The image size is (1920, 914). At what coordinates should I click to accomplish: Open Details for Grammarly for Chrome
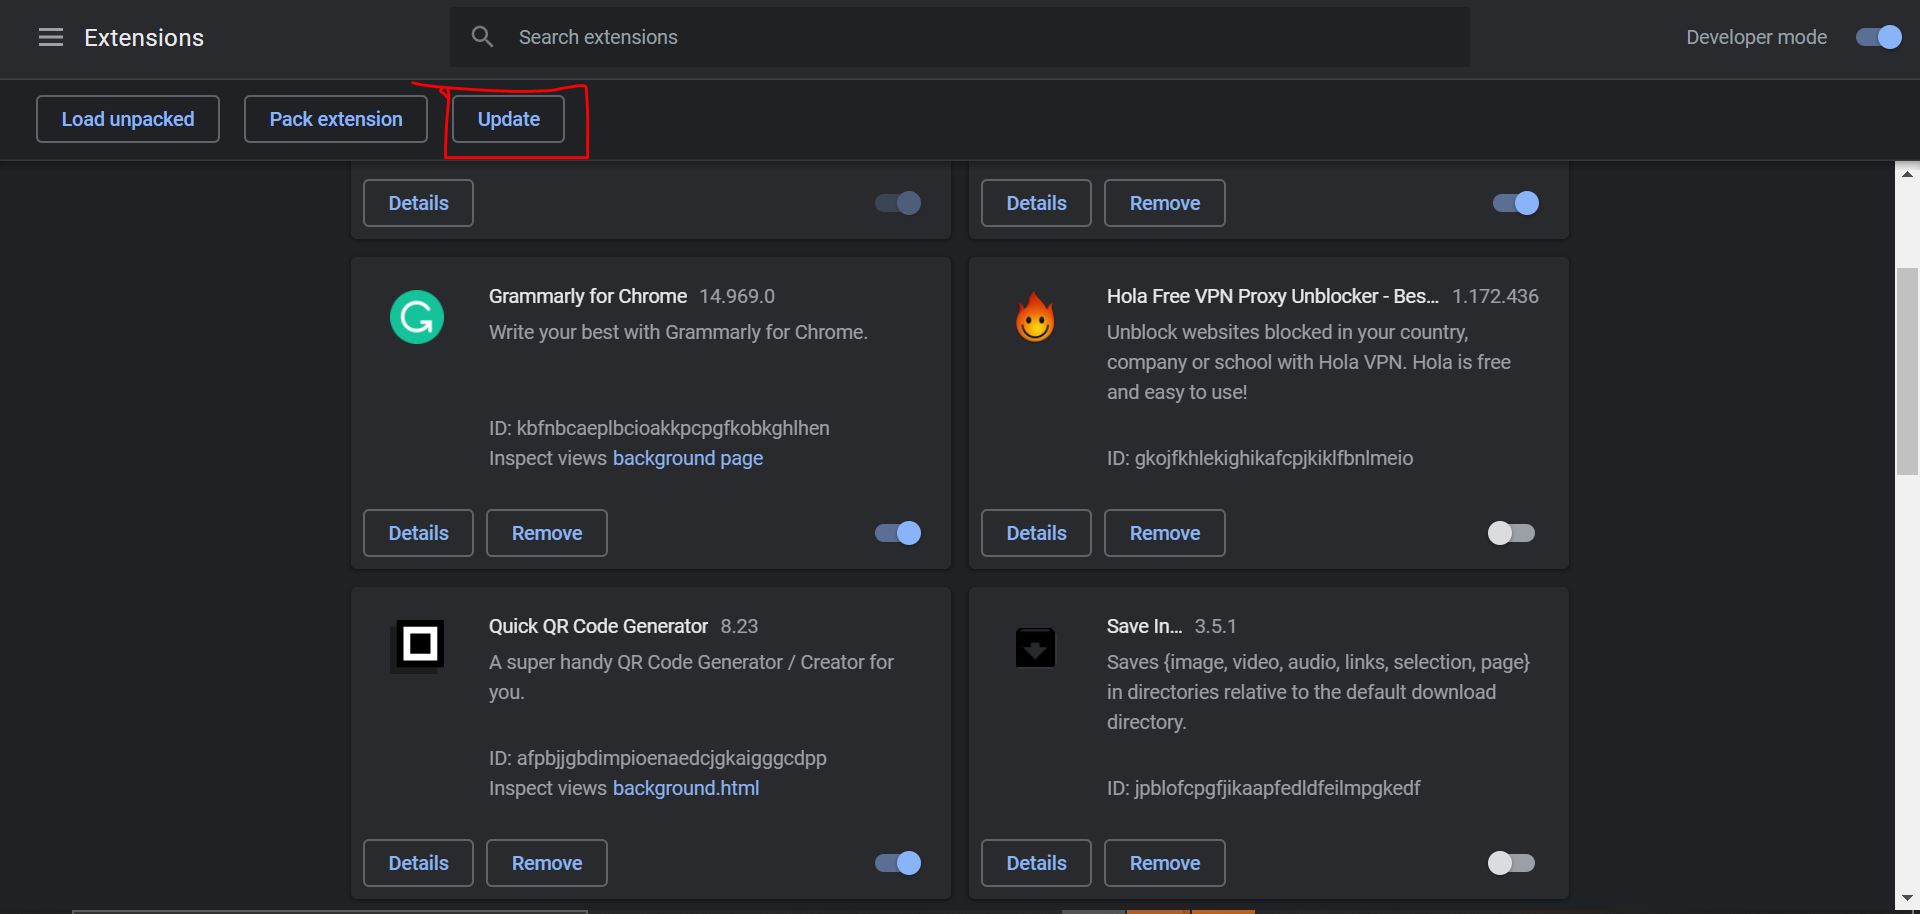pyautogui.click(x=417, y=533)
